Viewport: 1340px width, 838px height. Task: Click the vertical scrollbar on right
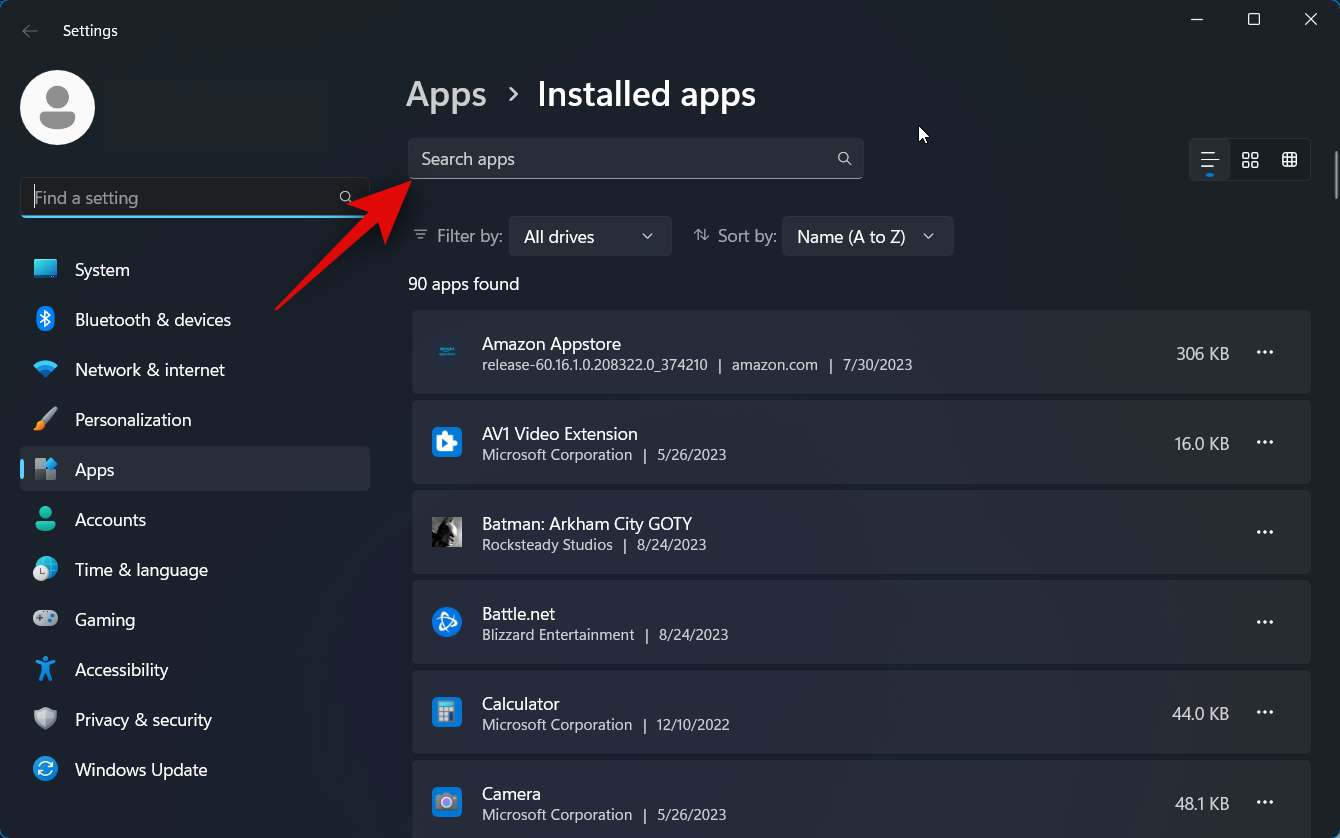coord(1335,175)
